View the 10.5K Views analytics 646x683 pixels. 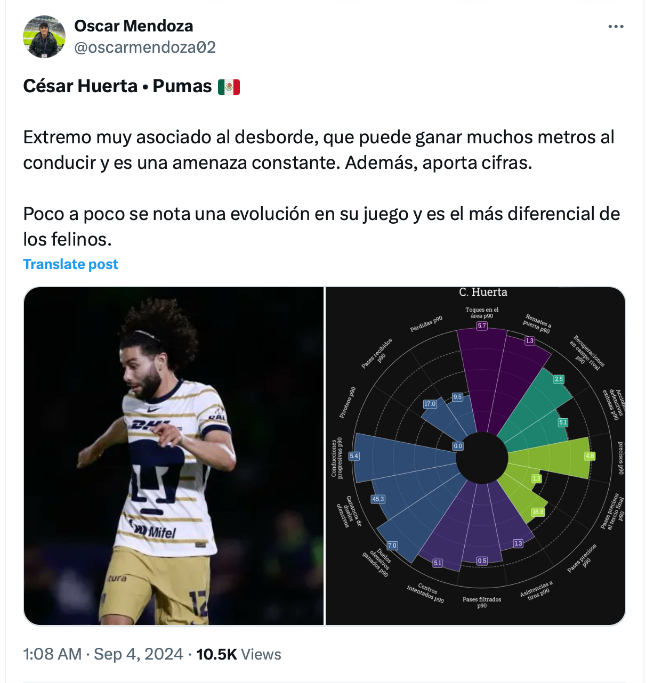click(x=238, y=654)
